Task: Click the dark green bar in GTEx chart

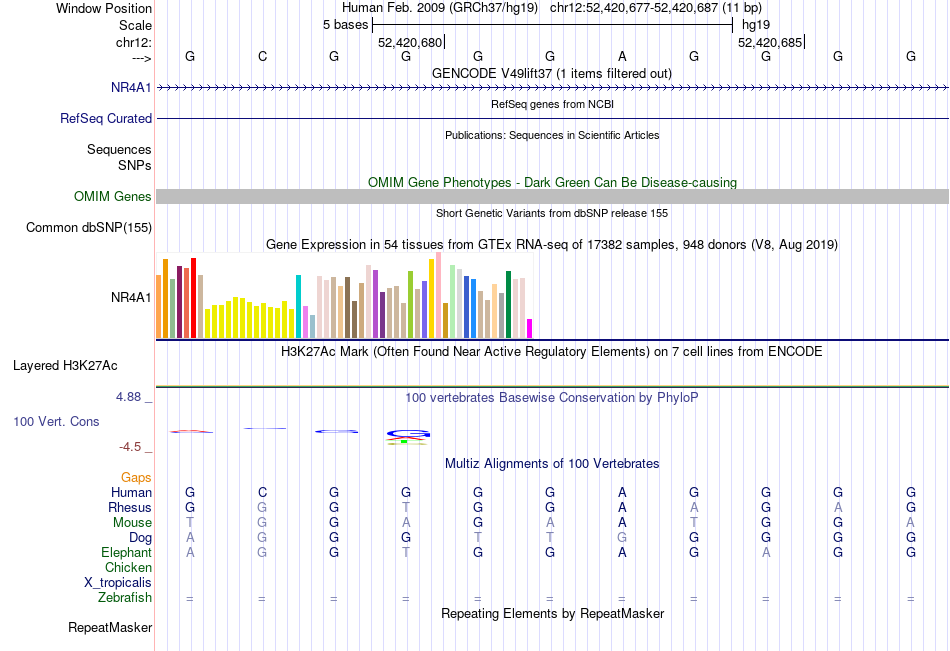Action: pyautogui.click(x=508, y=304)
